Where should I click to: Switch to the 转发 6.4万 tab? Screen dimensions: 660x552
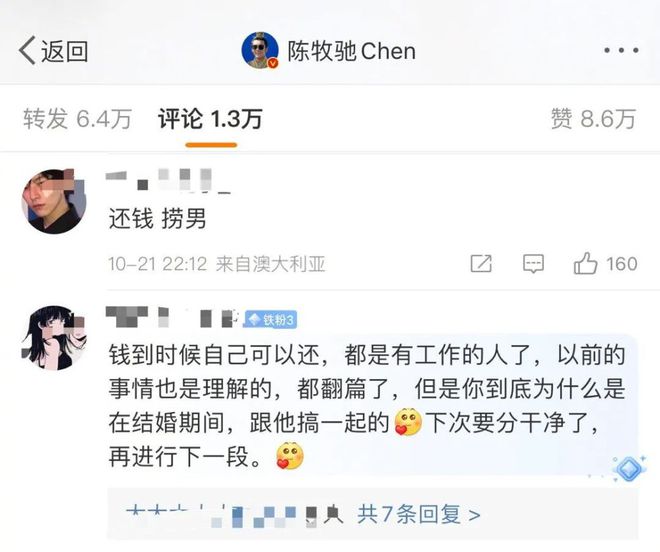click(x=77, y=119)
